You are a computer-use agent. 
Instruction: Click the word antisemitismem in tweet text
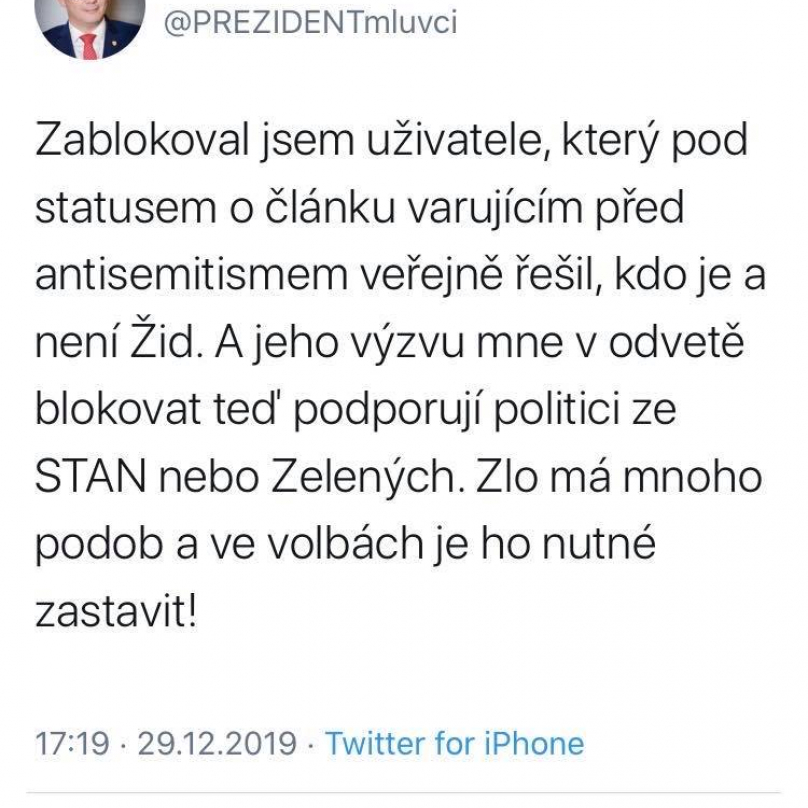pyautogui.click(x=191, y=275)
